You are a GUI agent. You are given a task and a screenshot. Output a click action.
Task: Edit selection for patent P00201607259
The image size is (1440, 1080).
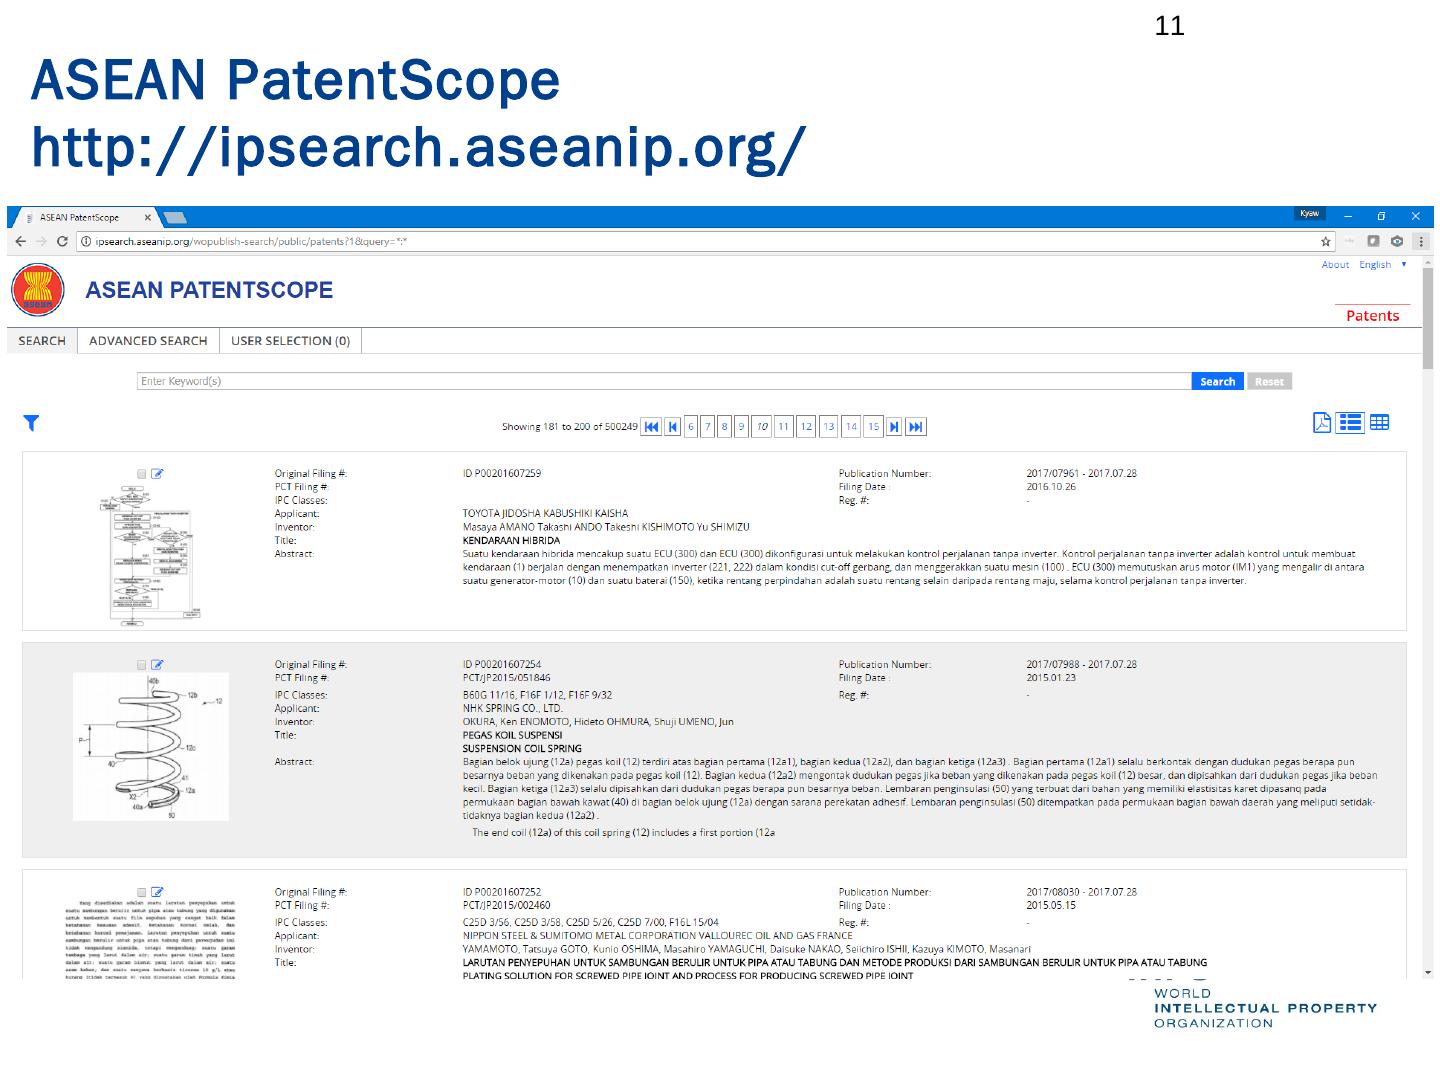[x=157, y=474]
